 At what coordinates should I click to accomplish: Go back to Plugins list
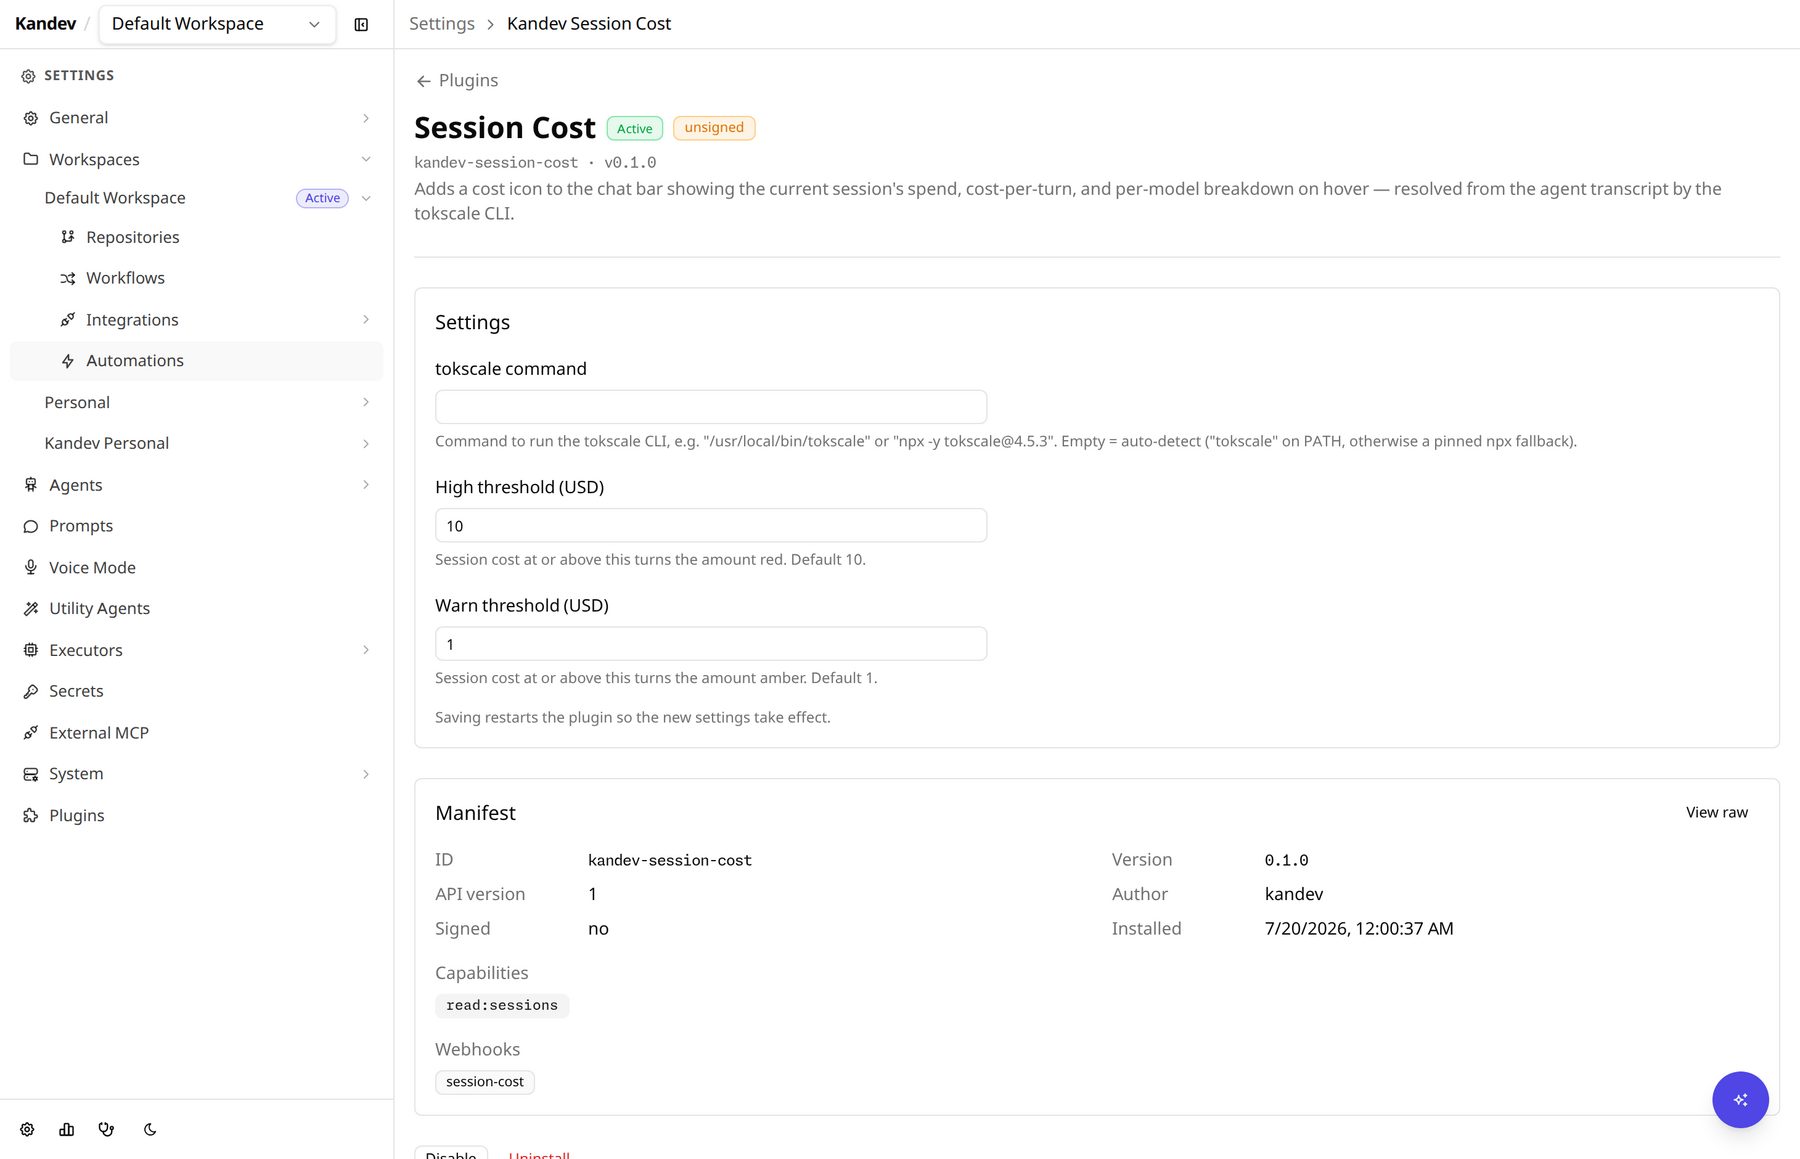pyautogui.click(x=457, y=81)
